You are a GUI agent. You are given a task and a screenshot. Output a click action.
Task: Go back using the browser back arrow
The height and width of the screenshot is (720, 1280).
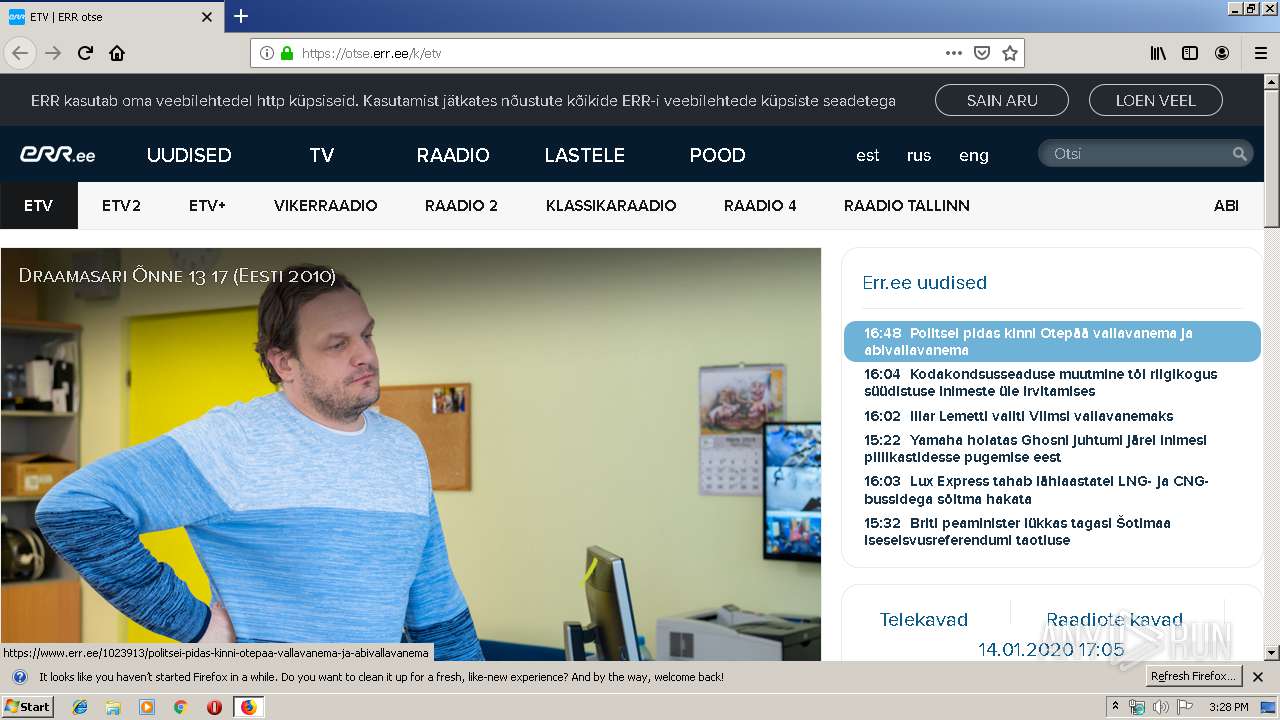pyautogui.click(x=20, y=53)
